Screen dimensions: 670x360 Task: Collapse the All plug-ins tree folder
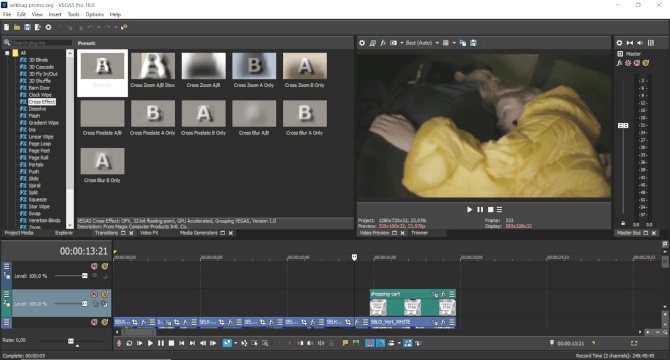click(x=7, y=53)
